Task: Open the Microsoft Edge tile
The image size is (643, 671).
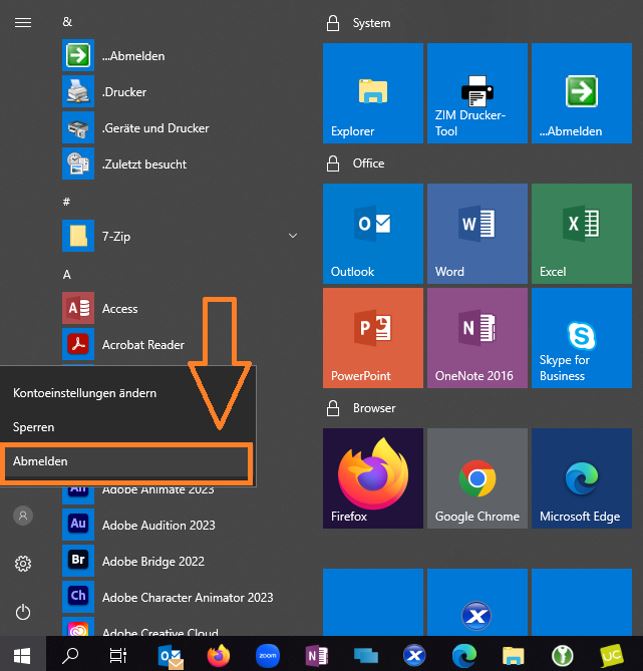Action: point(581,478)
